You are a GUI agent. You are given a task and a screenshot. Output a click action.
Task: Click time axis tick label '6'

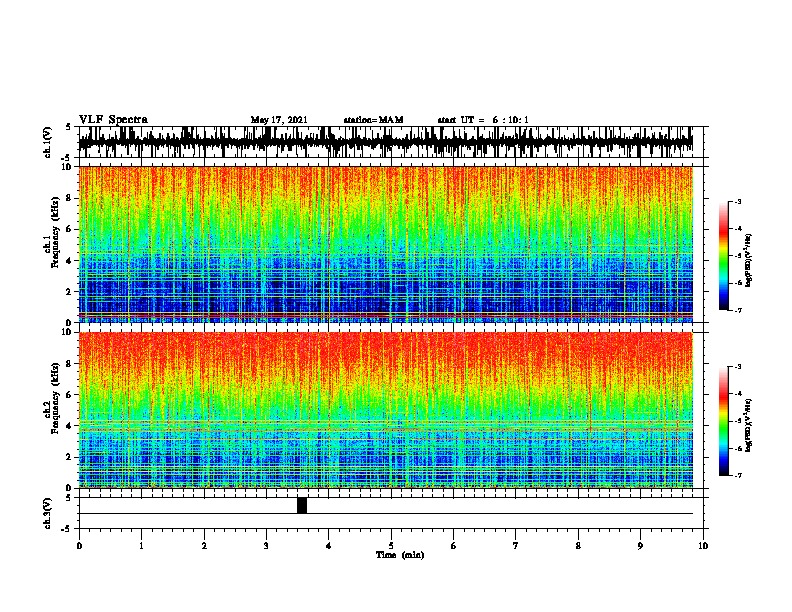(x=453, y=546)
